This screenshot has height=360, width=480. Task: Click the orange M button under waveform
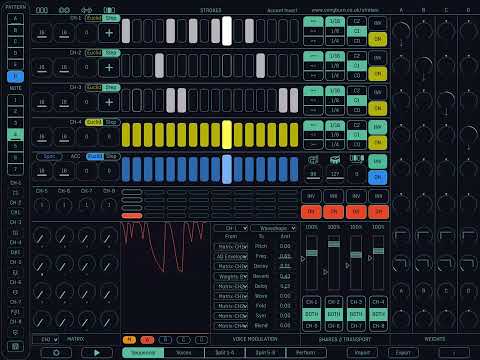(x=129, y=340)
